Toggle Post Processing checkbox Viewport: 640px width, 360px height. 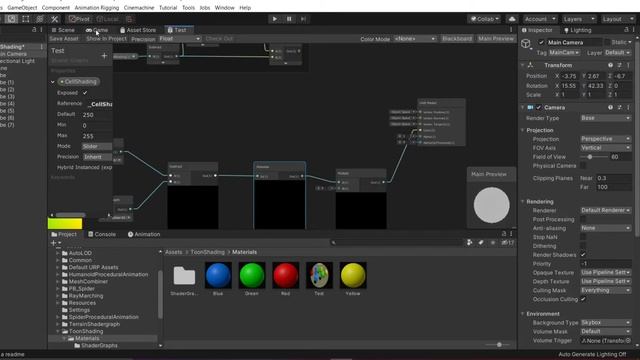click(x=583, y=220)
